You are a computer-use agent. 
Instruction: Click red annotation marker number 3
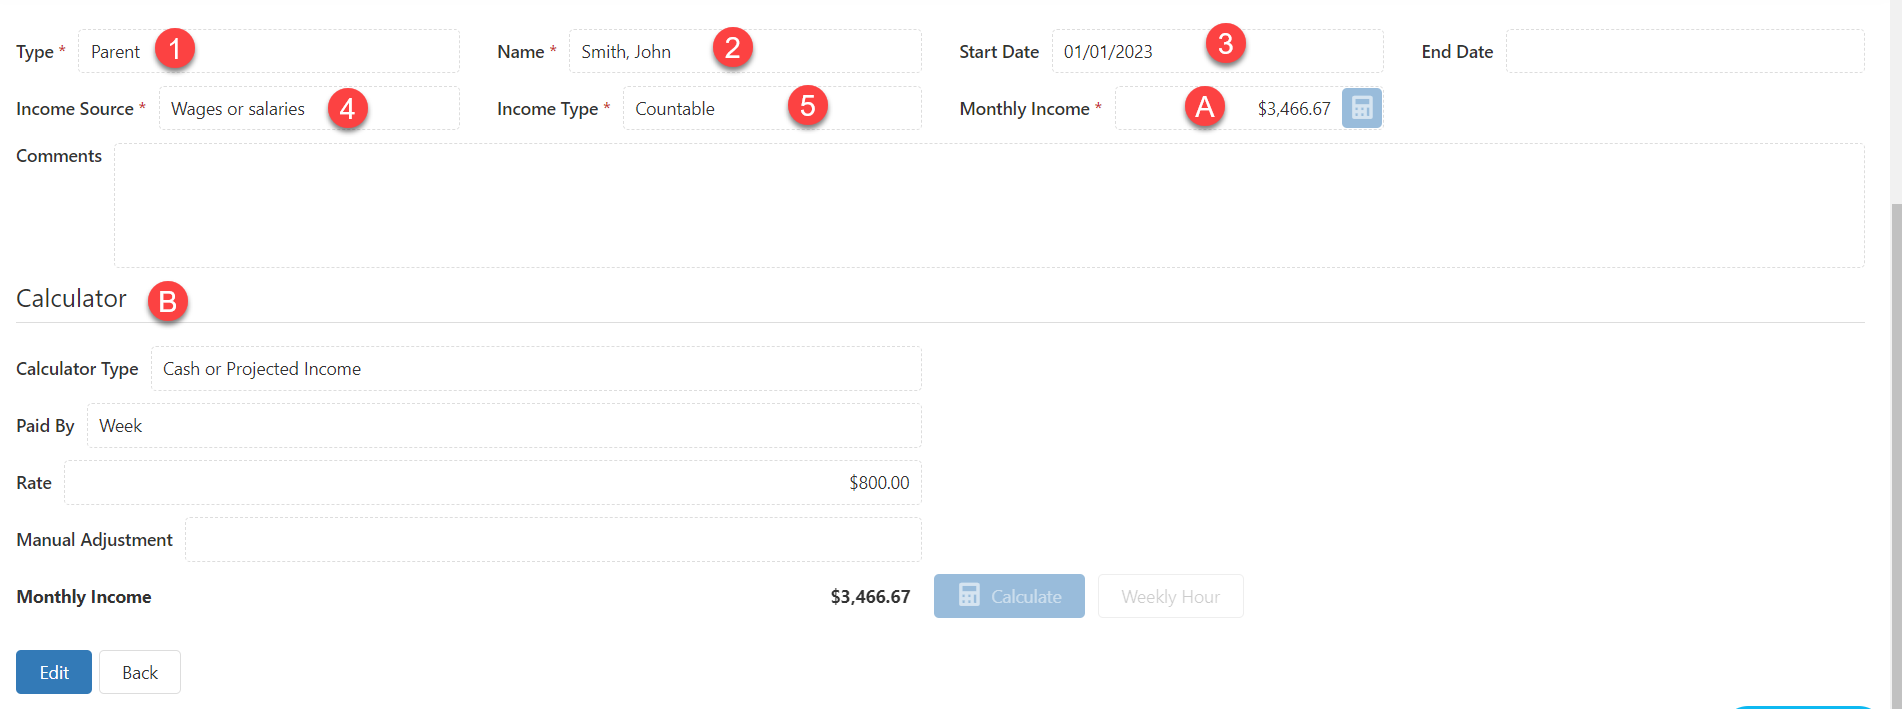click(1226, 43)
